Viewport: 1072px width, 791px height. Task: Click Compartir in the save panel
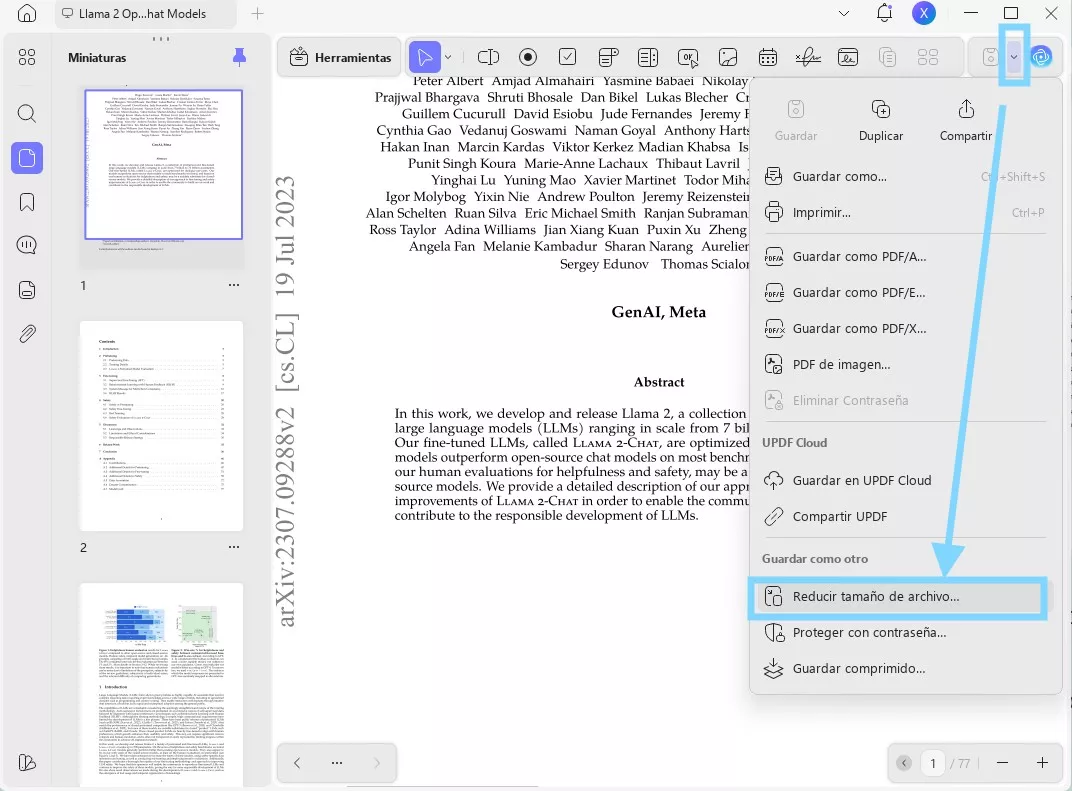point(965,121)
